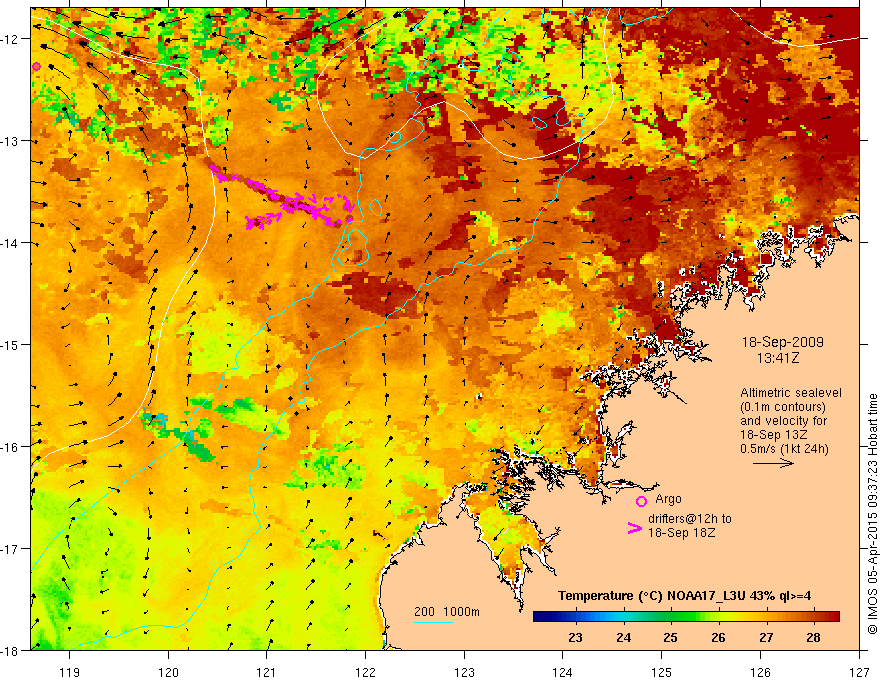Click the "drifters@12h to" legend text
Viewport: 880px width, 680px height.
click(690, 519)
